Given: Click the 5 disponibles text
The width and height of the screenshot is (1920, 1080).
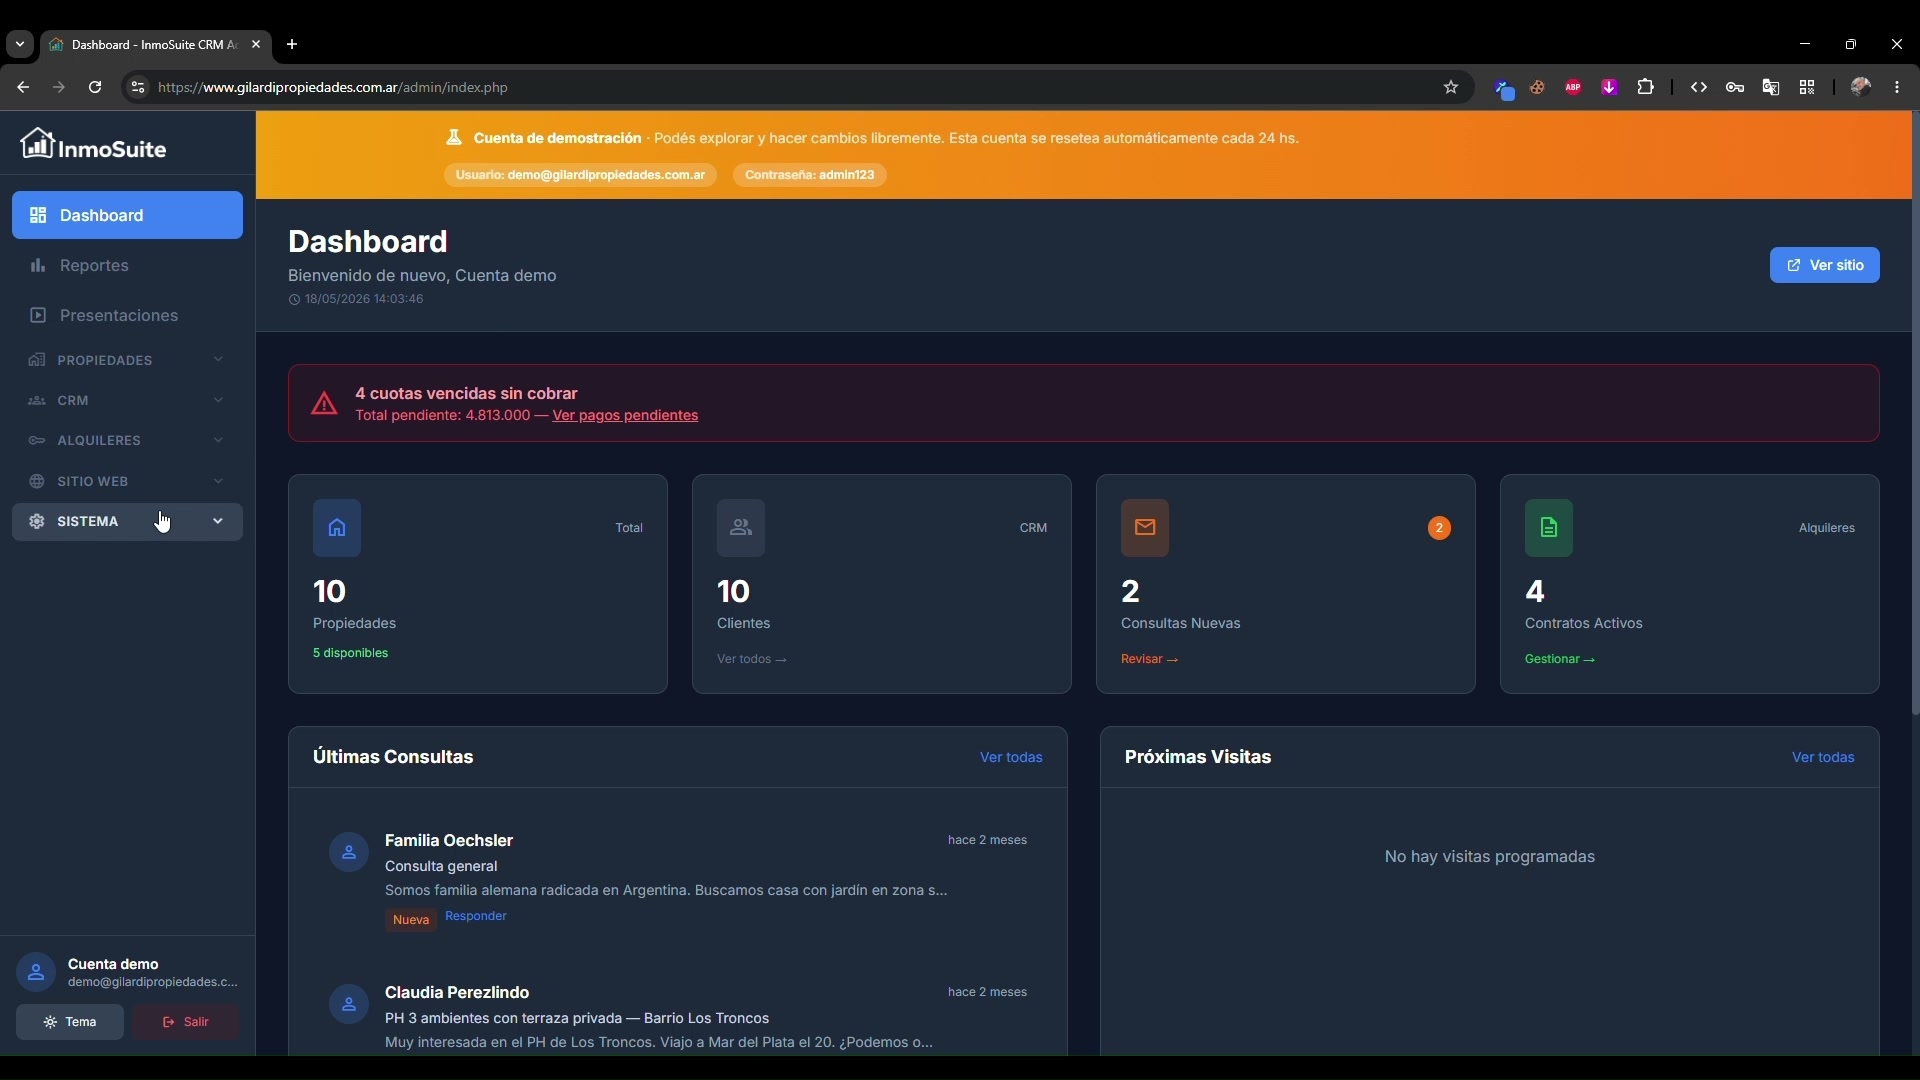Looking at the screenshot, I should [351, 653].
